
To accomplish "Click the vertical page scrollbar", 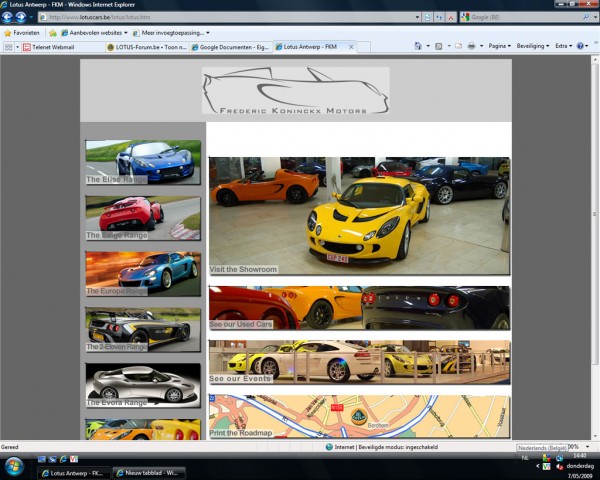I will coord(595,214).
